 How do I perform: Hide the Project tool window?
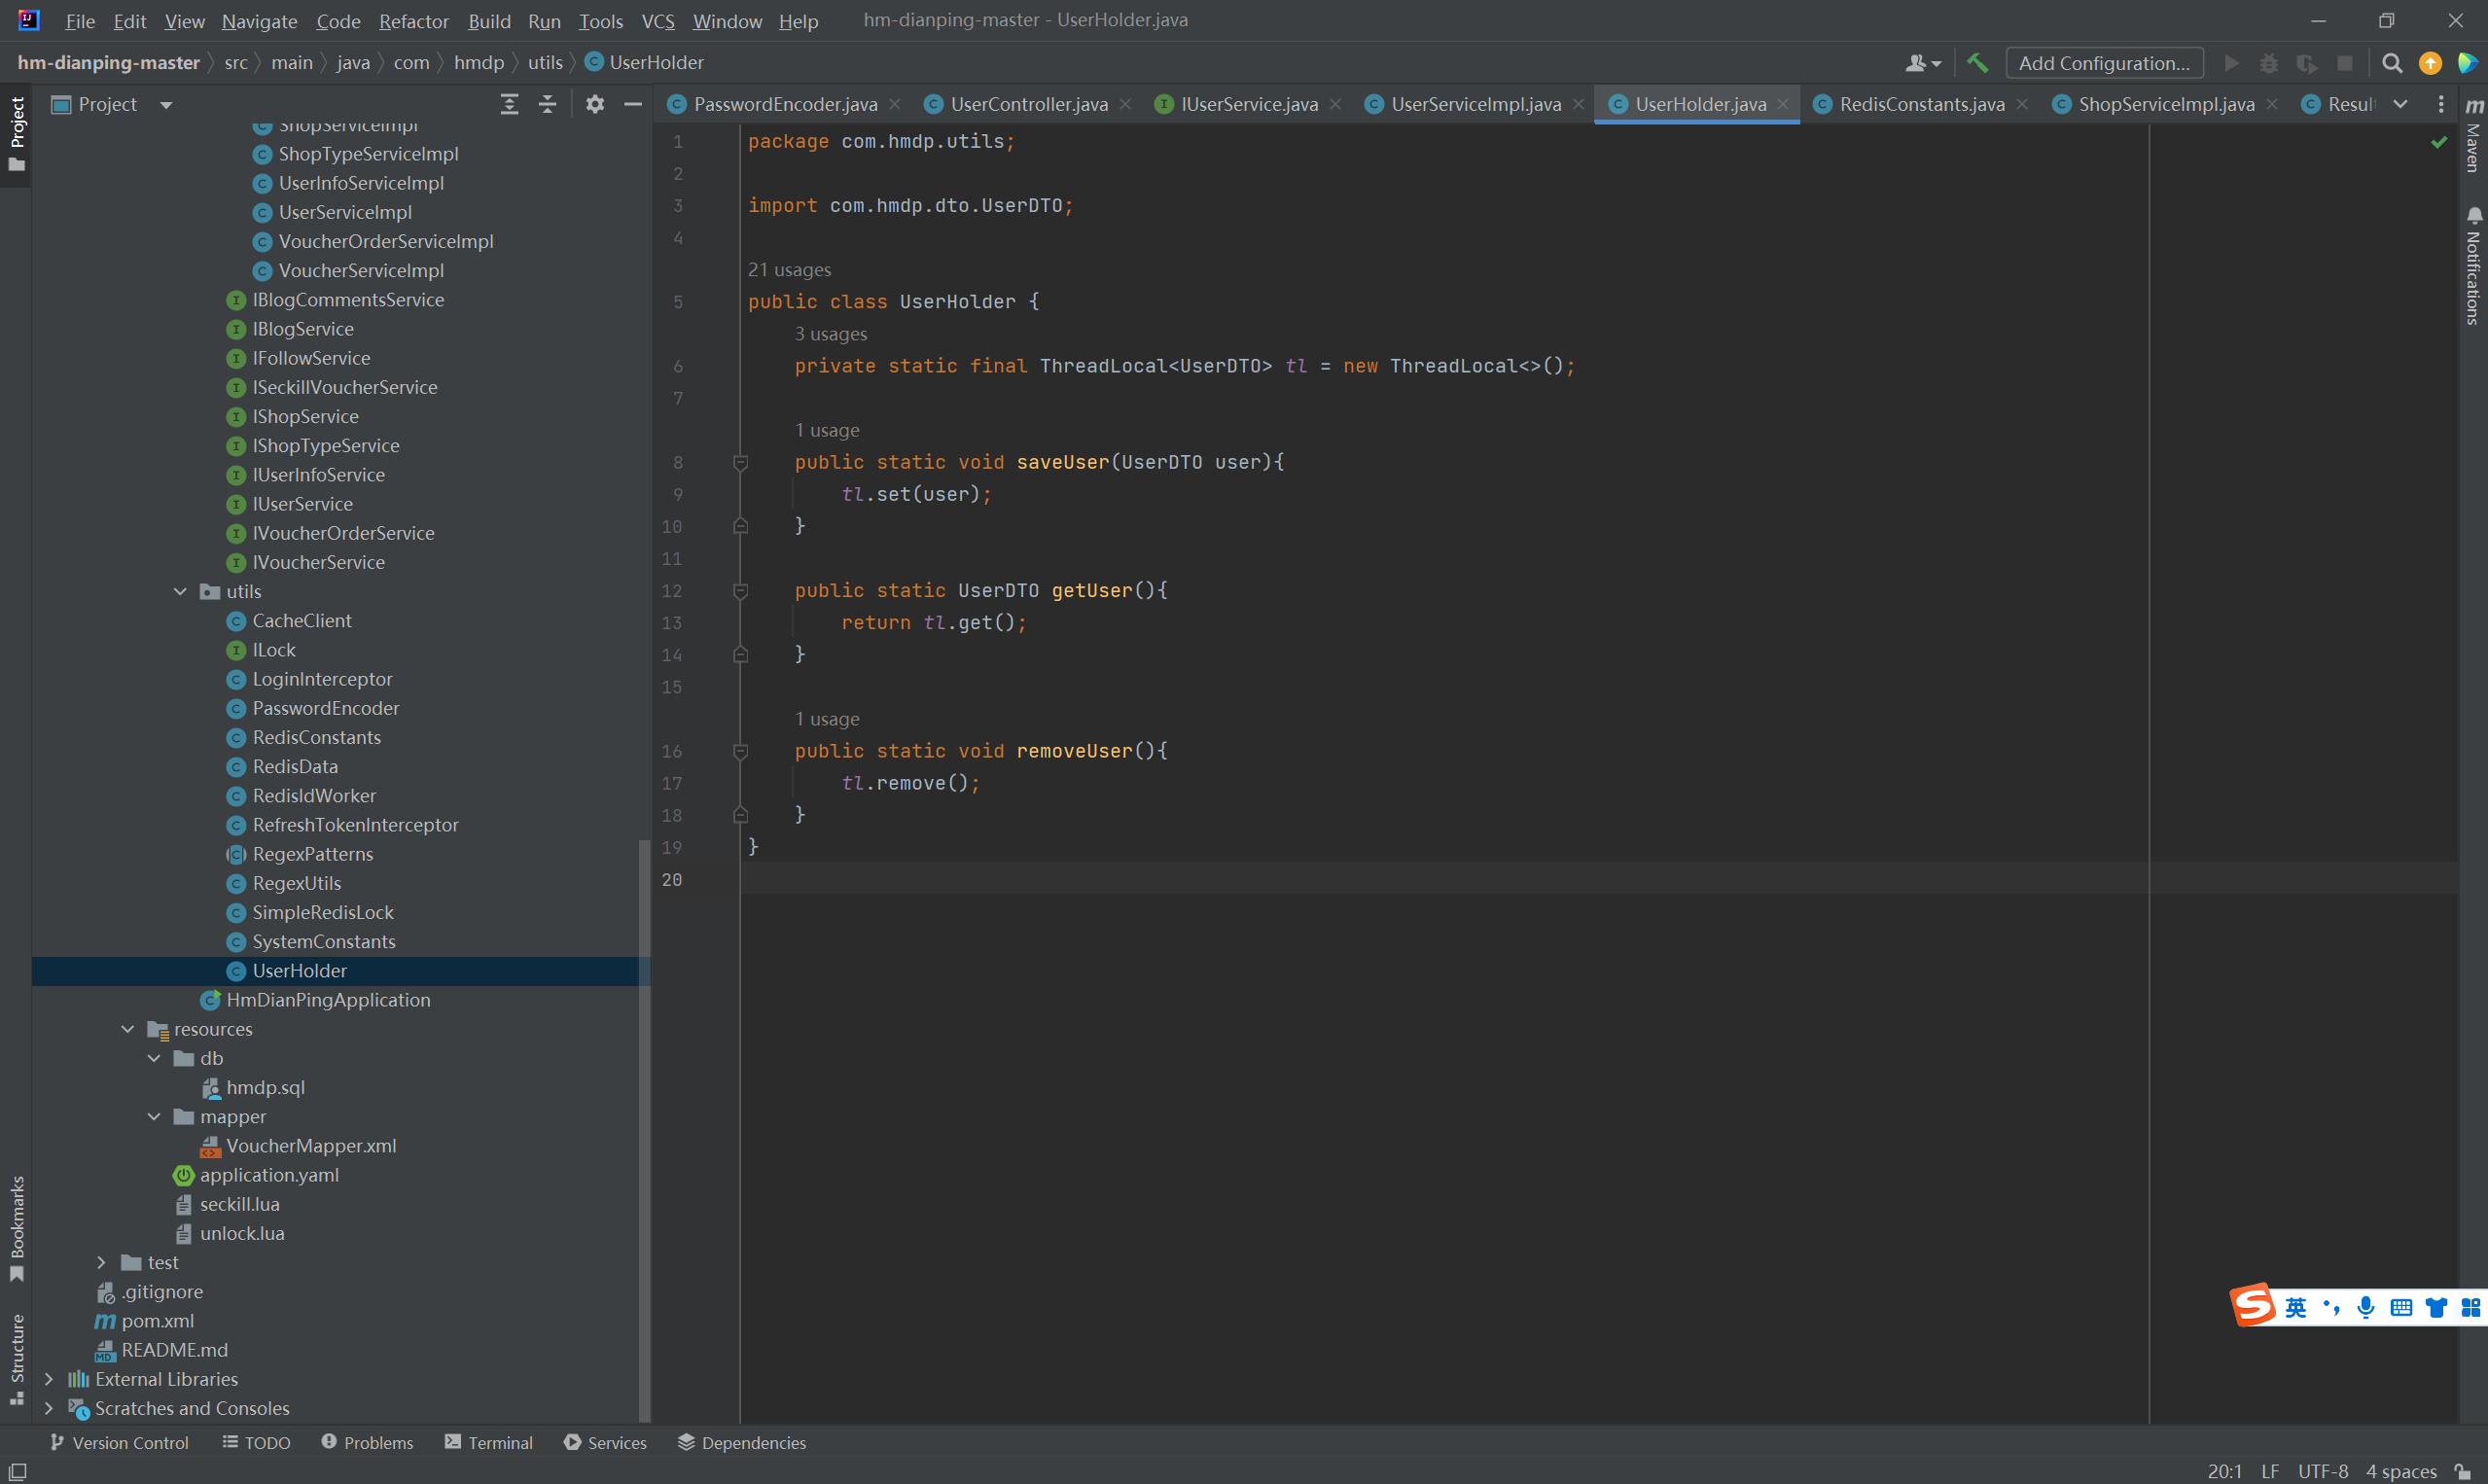pyautogui.click(x=632, y=104)
